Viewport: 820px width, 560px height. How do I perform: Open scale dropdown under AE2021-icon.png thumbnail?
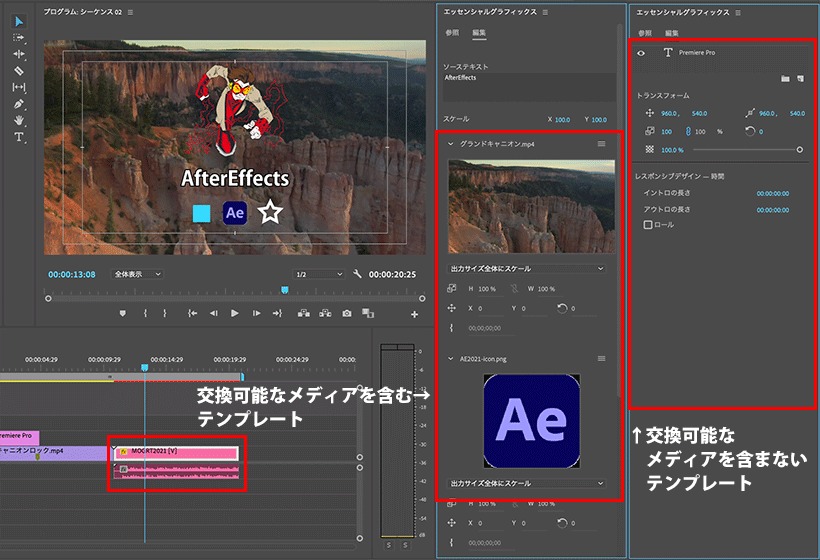tap(527, 483)
